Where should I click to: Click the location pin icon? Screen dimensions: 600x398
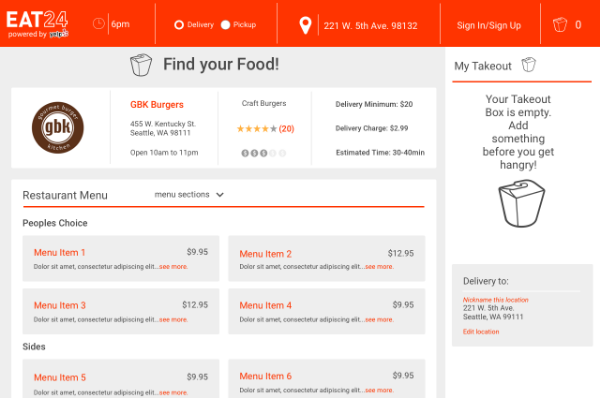[305, 26]
